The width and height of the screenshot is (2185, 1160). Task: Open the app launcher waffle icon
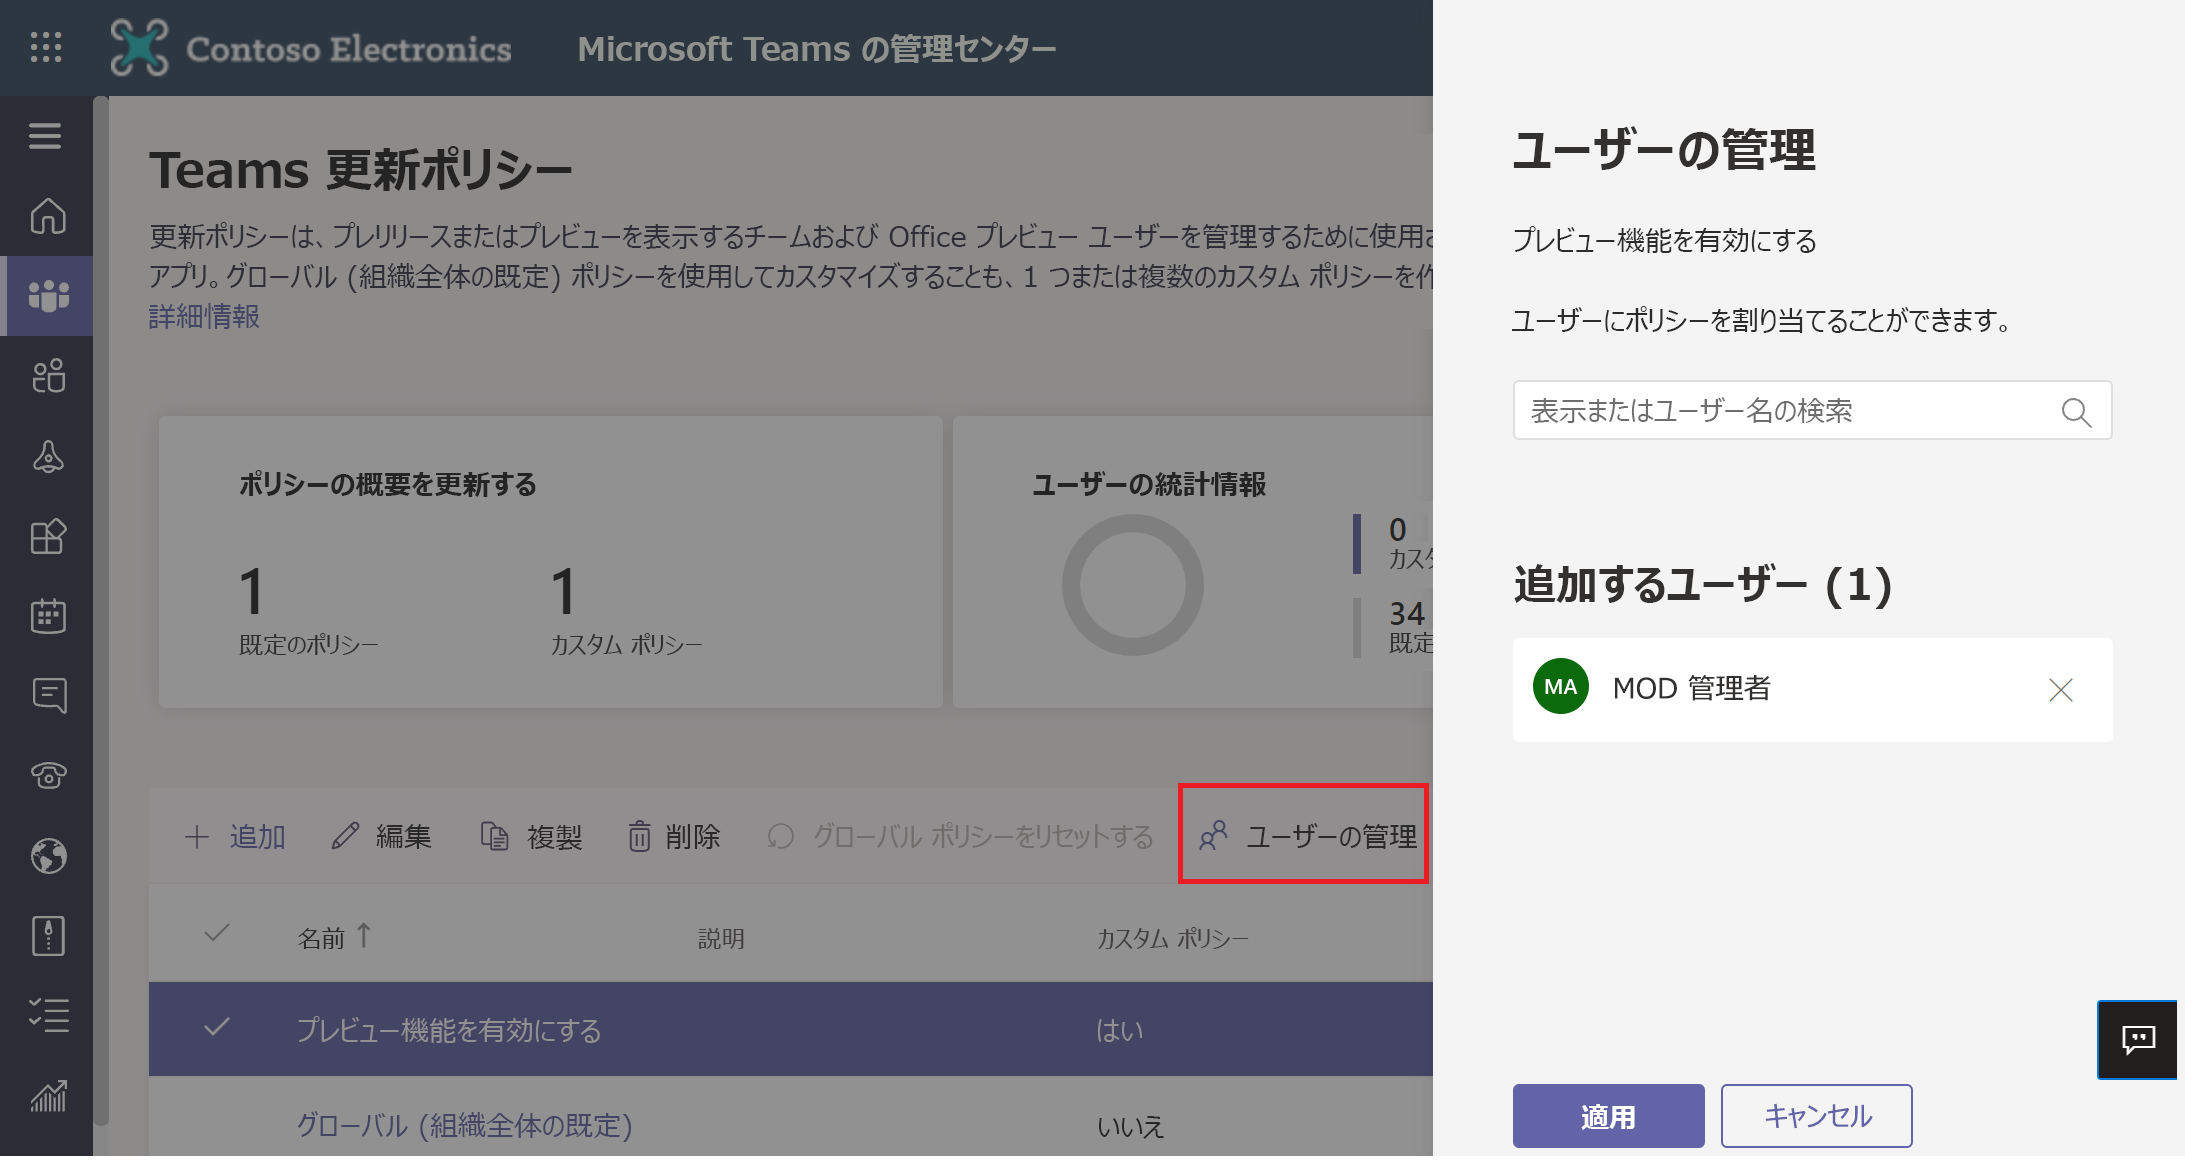46,47
